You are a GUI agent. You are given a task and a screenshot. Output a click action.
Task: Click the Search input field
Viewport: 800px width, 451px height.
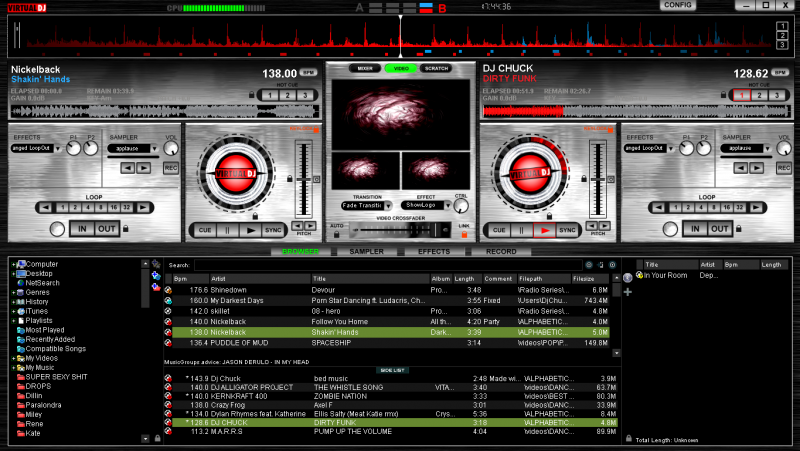[x=388, y=265]
